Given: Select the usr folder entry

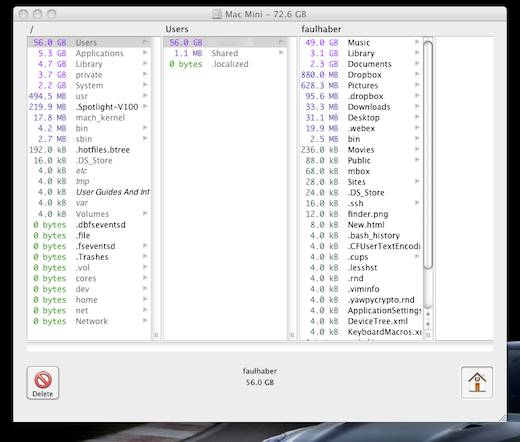Looking at the screenshot, I should pyautogui.click(x=89, y=96).
